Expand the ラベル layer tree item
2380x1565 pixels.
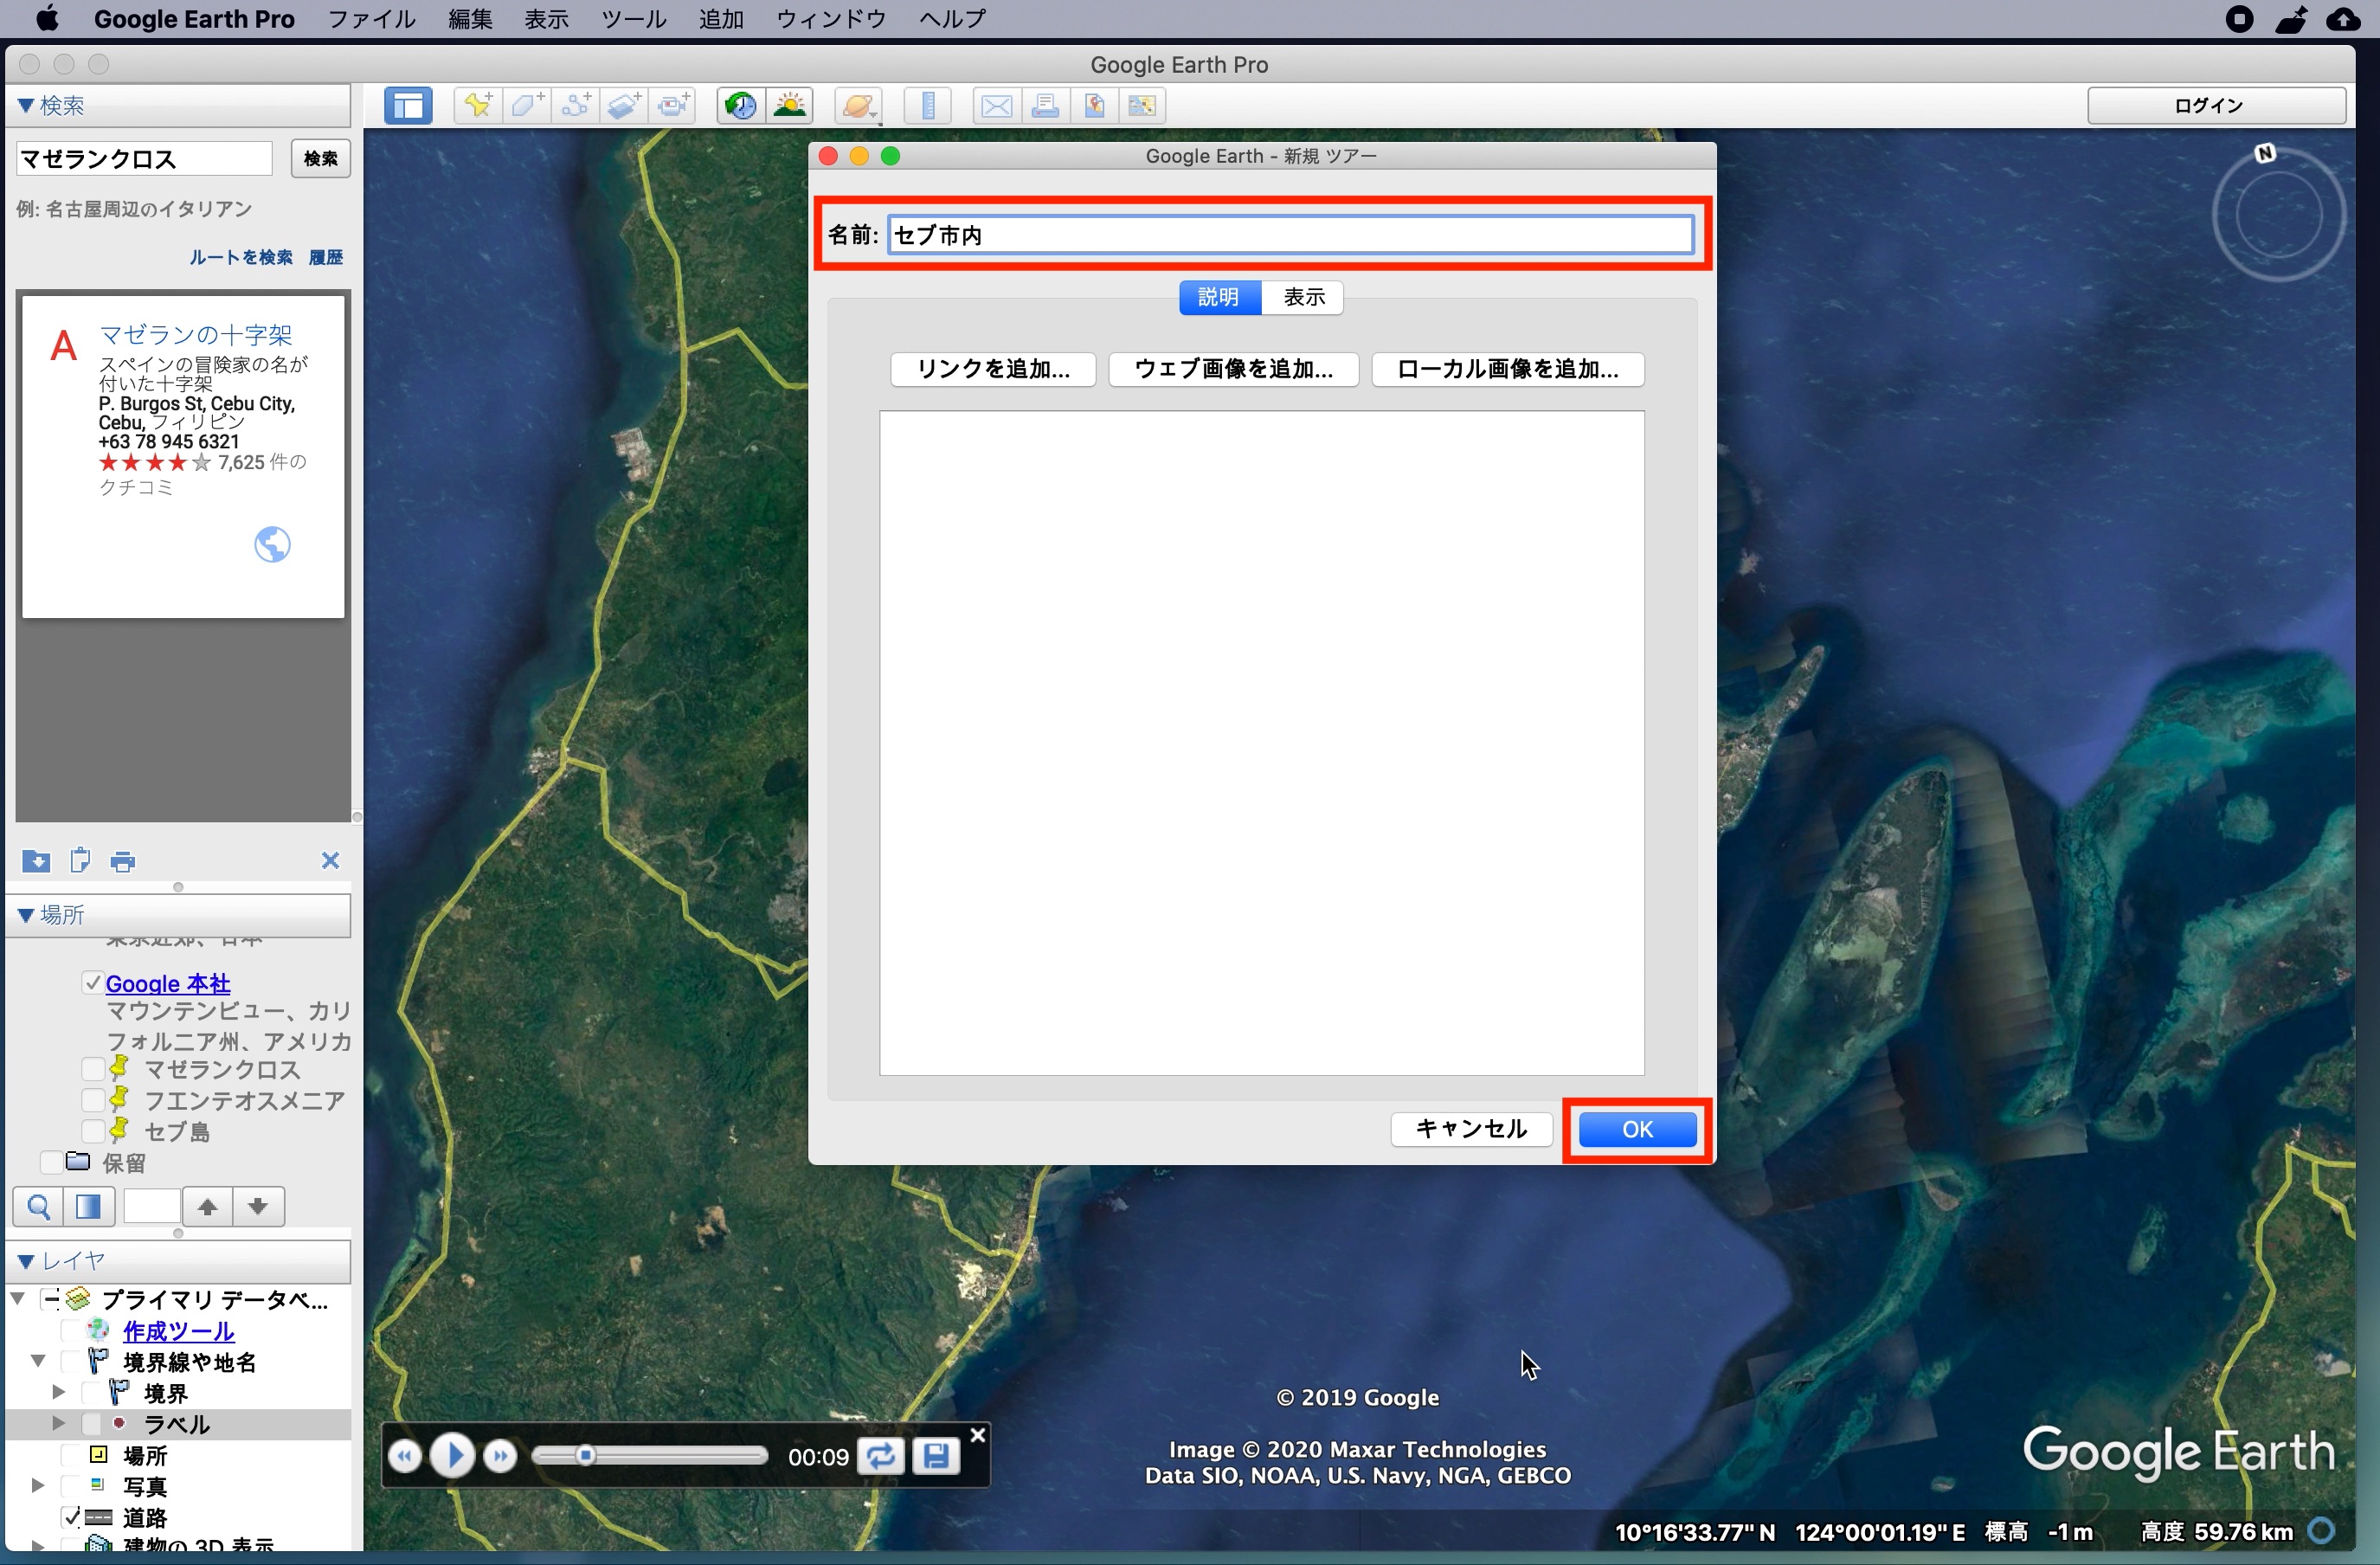click(58, 1423)
